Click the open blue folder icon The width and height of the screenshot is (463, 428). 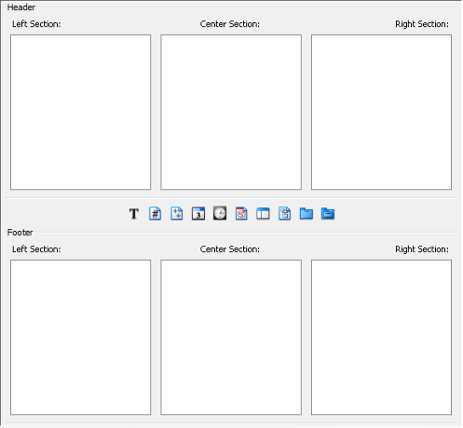click(x=328, y=214)
